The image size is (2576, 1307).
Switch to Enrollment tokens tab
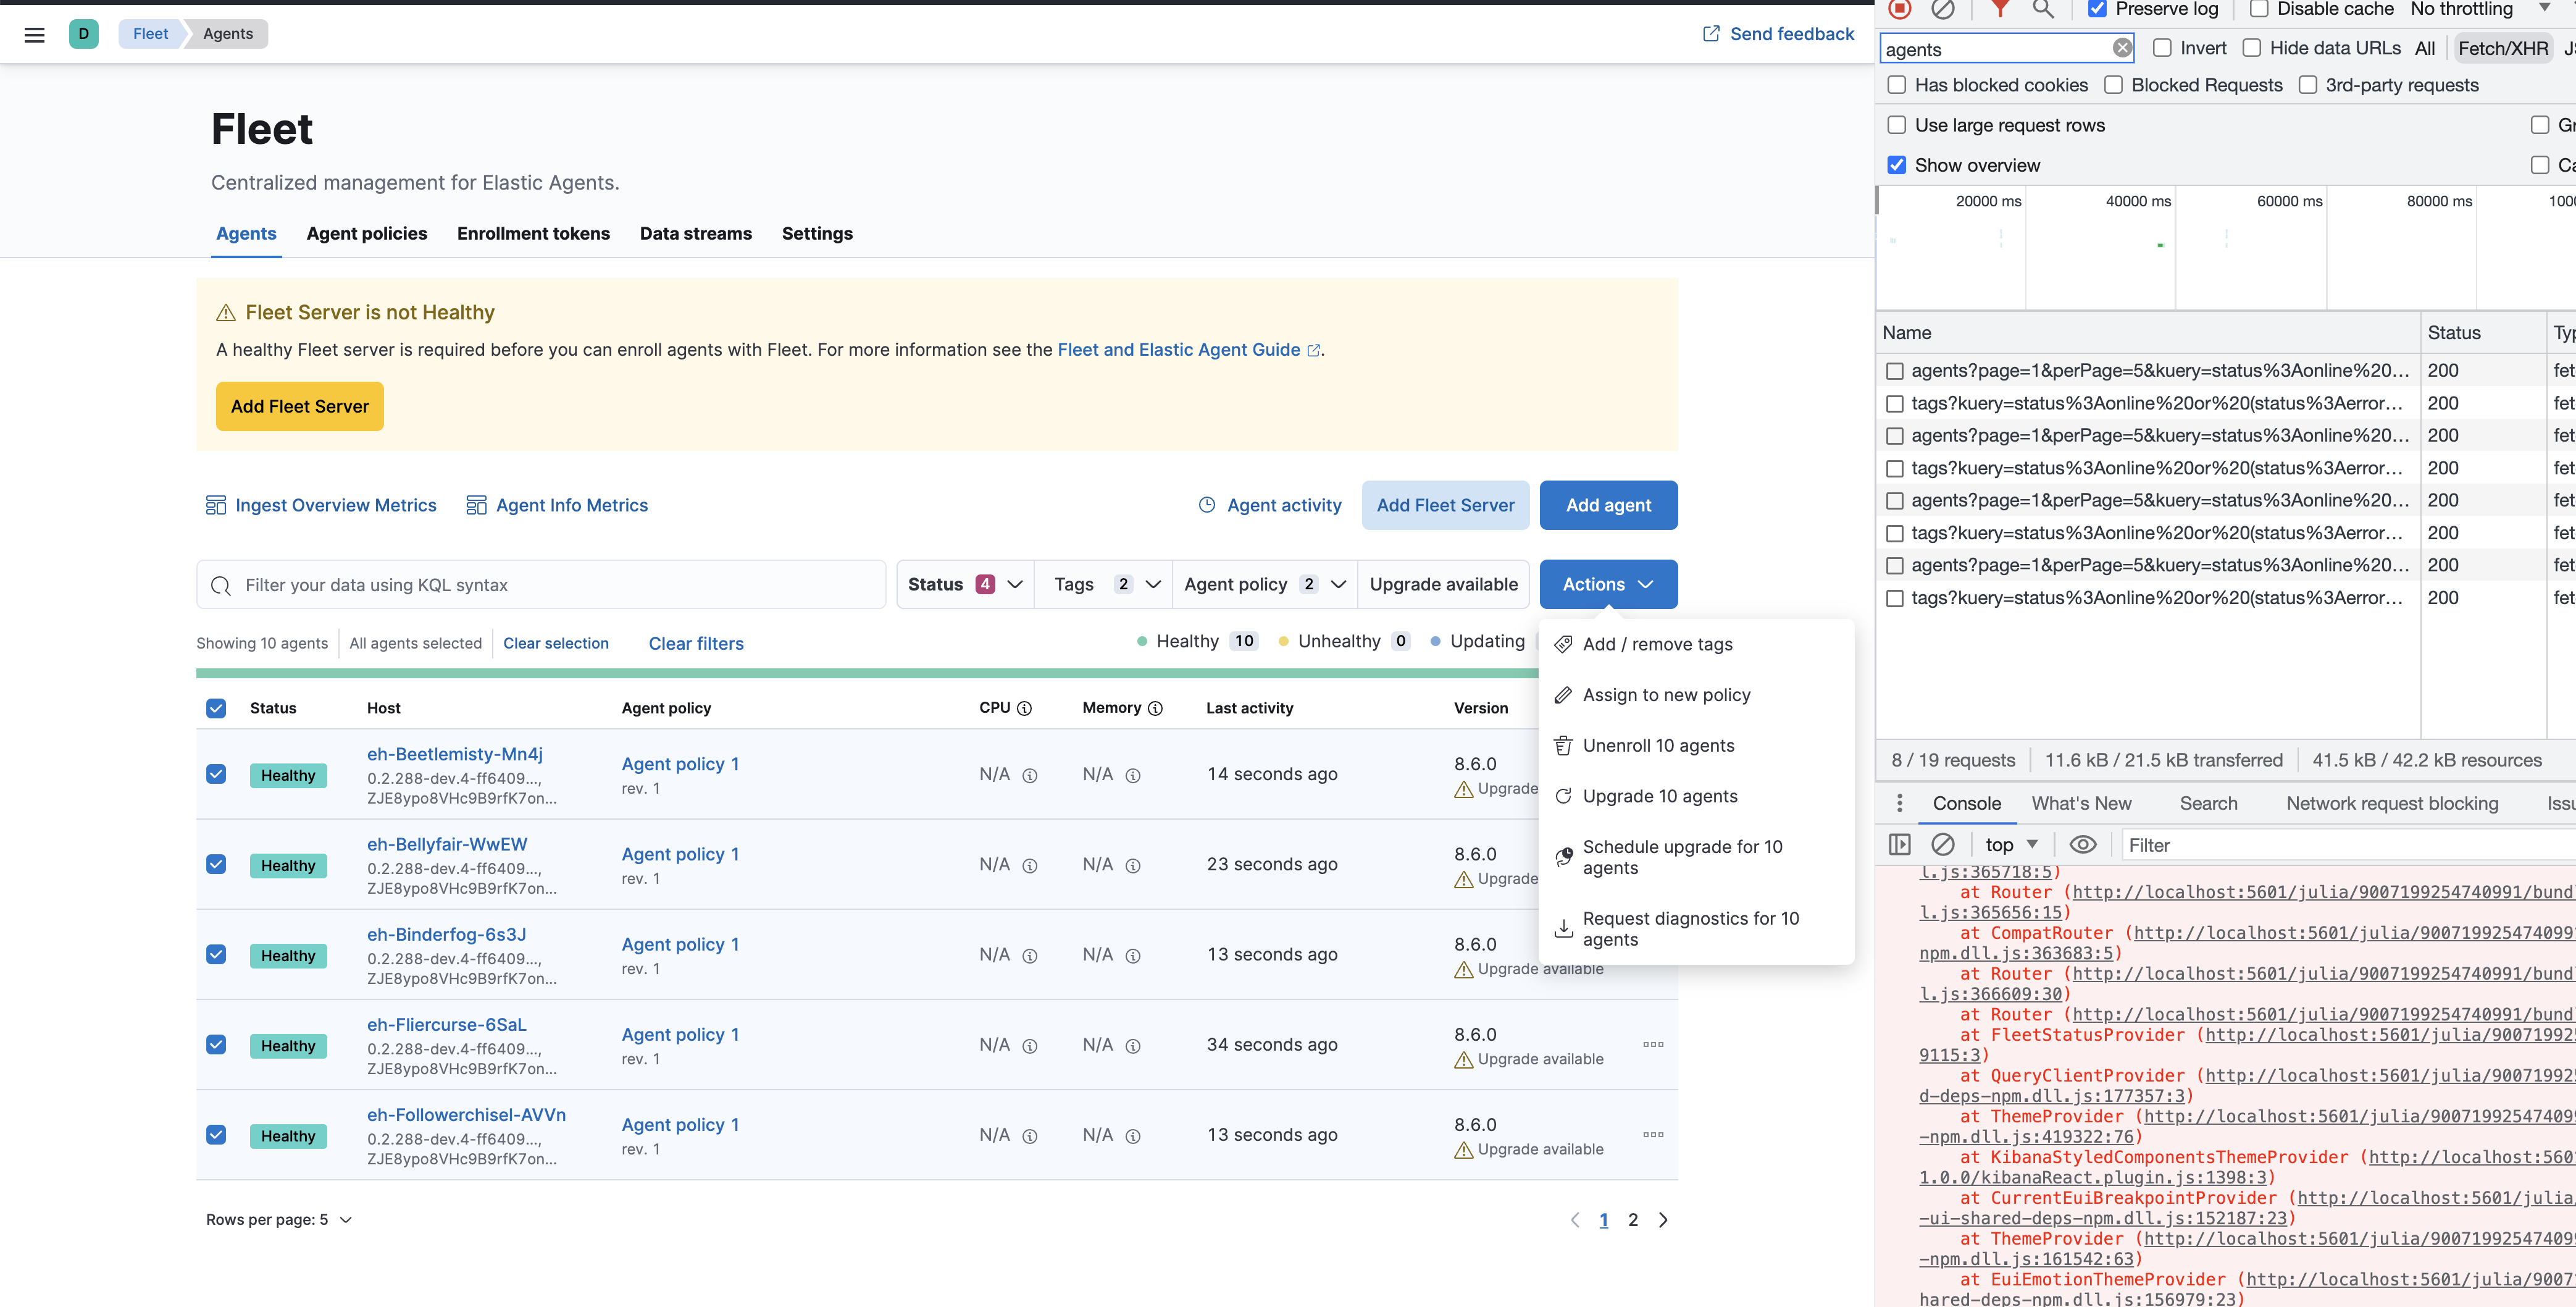point(533,233)
